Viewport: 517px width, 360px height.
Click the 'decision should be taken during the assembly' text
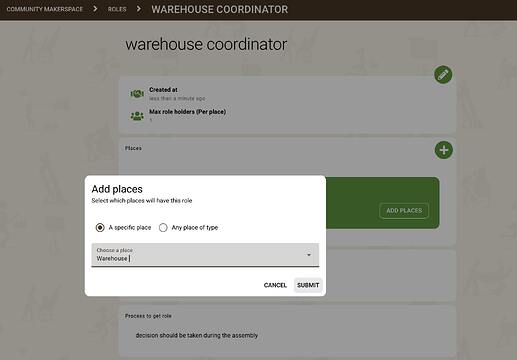pyautogui.click(x=197, y=335)
